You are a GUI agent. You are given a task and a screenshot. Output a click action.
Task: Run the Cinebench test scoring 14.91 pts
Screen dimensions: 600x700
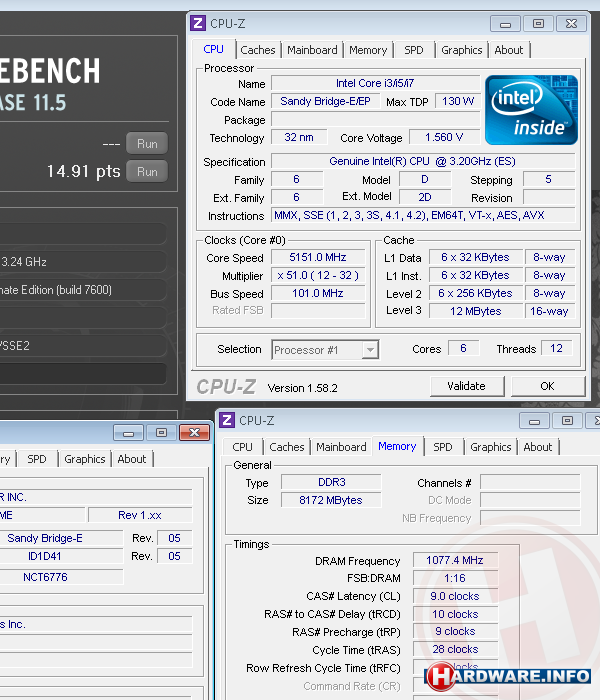coord(147,171)
